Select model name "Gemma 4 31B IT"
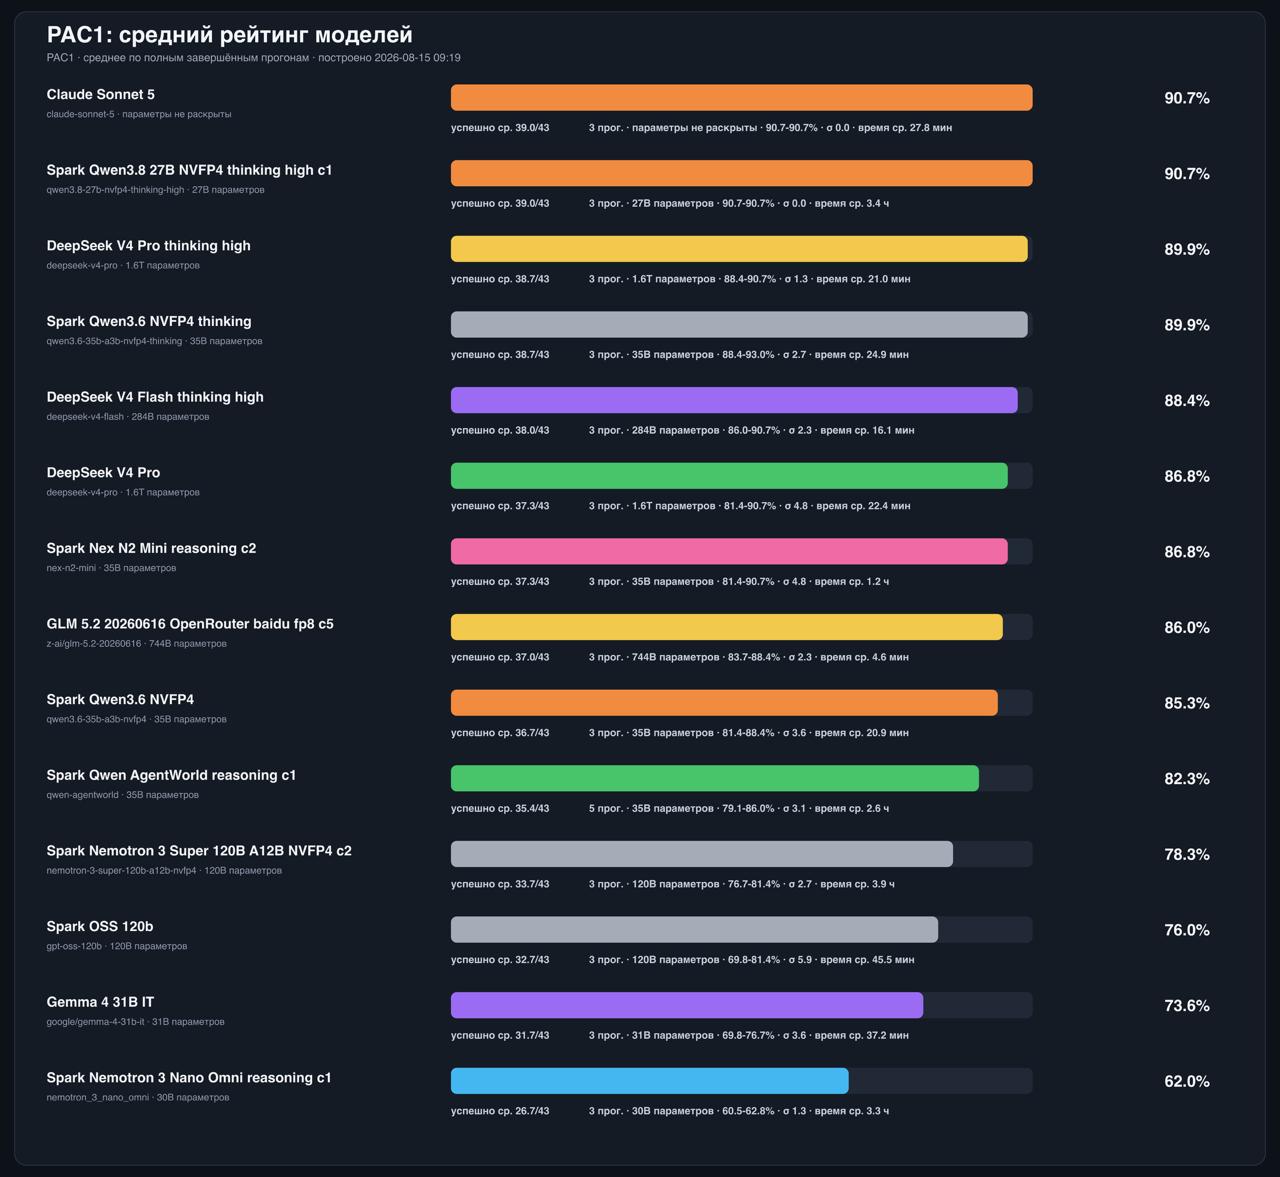 100,1002
